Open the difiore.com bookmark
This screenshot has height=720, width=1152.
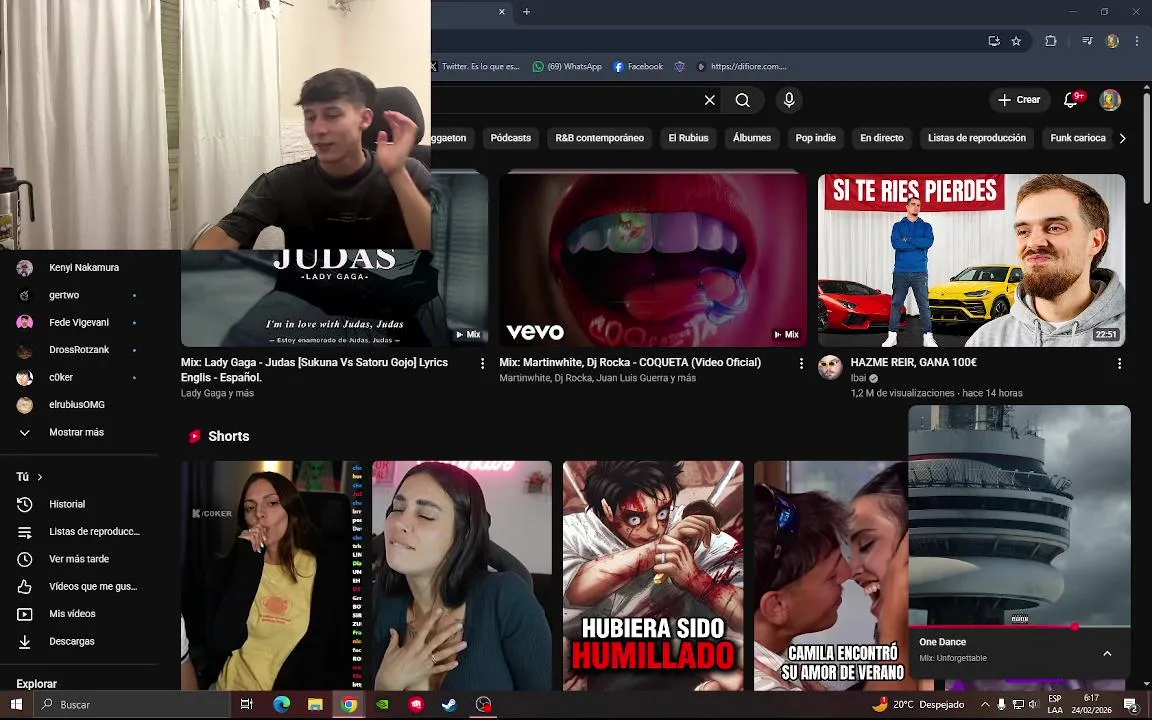(741, 66)
